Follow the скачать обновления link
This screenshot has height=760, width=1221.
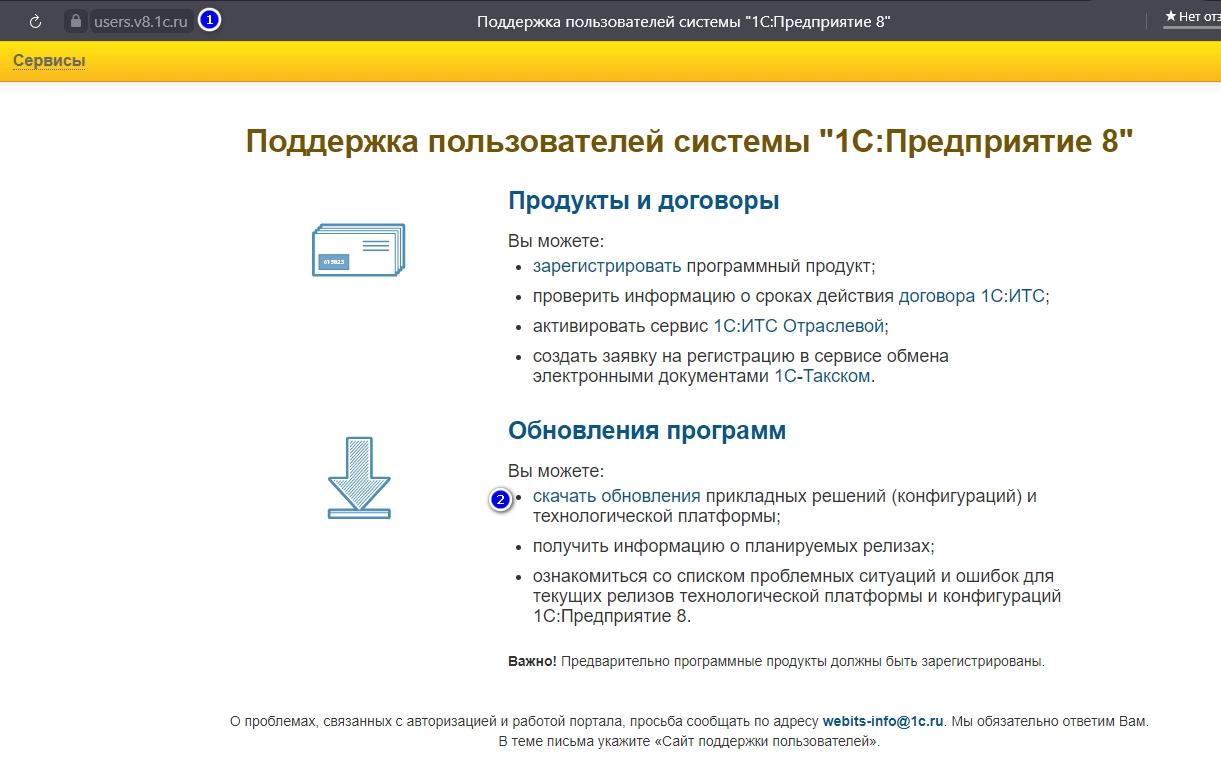[x=617, y=496]
